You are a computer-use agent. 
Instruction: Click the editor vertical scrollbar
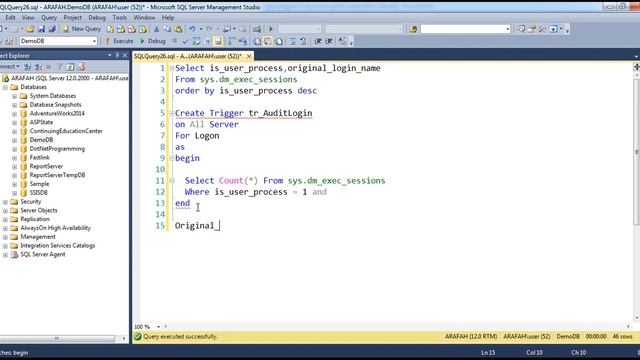[x=636, y=152]
